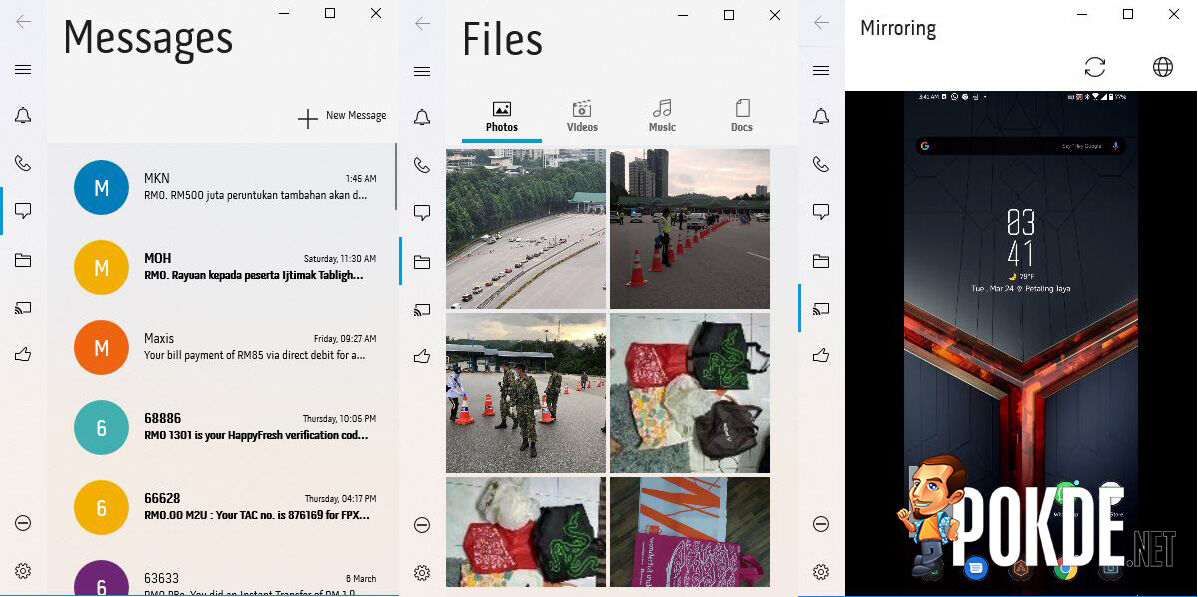Open notifications bell in the Messages window sidebar
1198x597 pixels.
[x=23, y=115]
